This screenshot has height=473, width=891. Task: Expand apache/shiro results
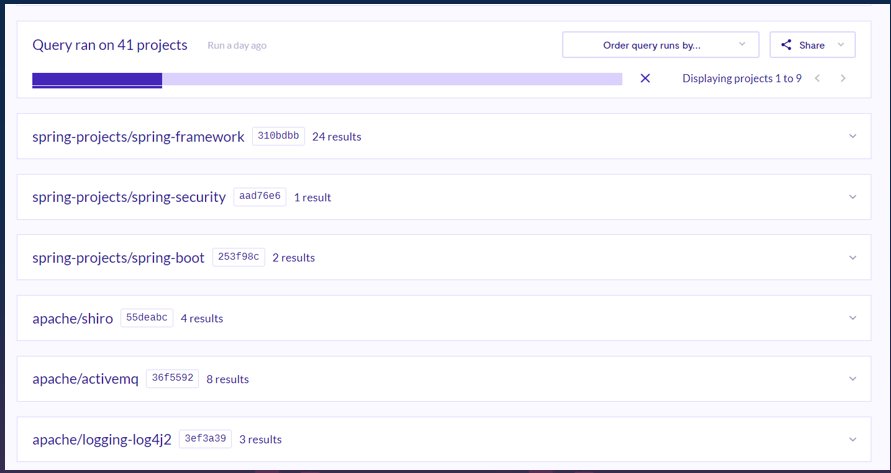pos(852,318)
